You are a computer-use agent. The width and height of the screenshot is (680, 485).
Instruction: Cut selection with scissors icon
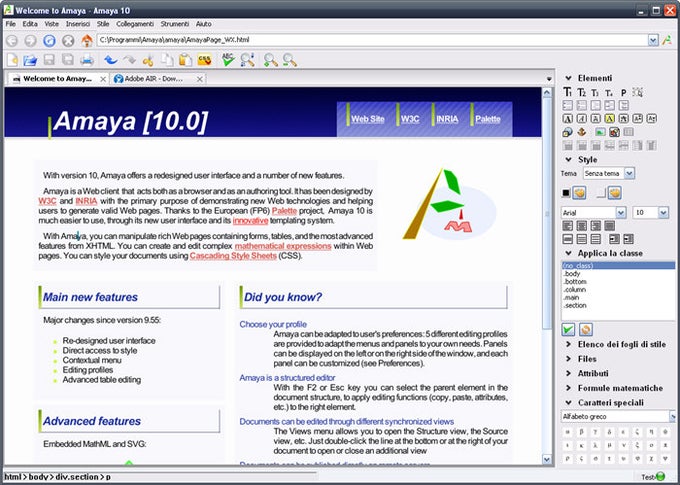point(148,60)
